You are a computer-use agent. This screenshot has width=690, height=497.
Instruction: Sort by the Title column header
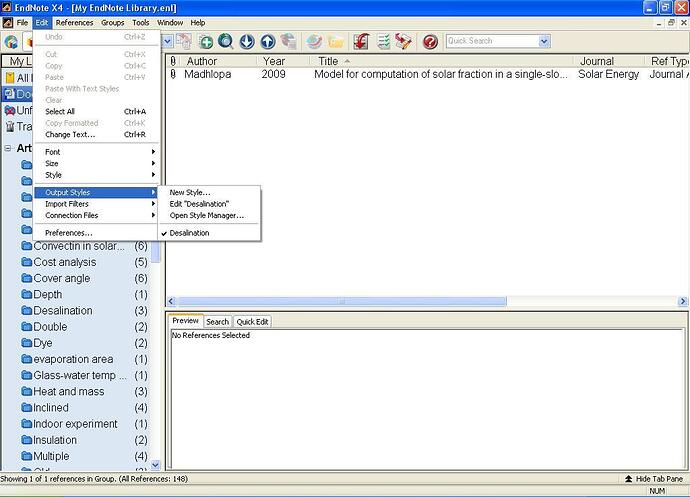[442, 61]
